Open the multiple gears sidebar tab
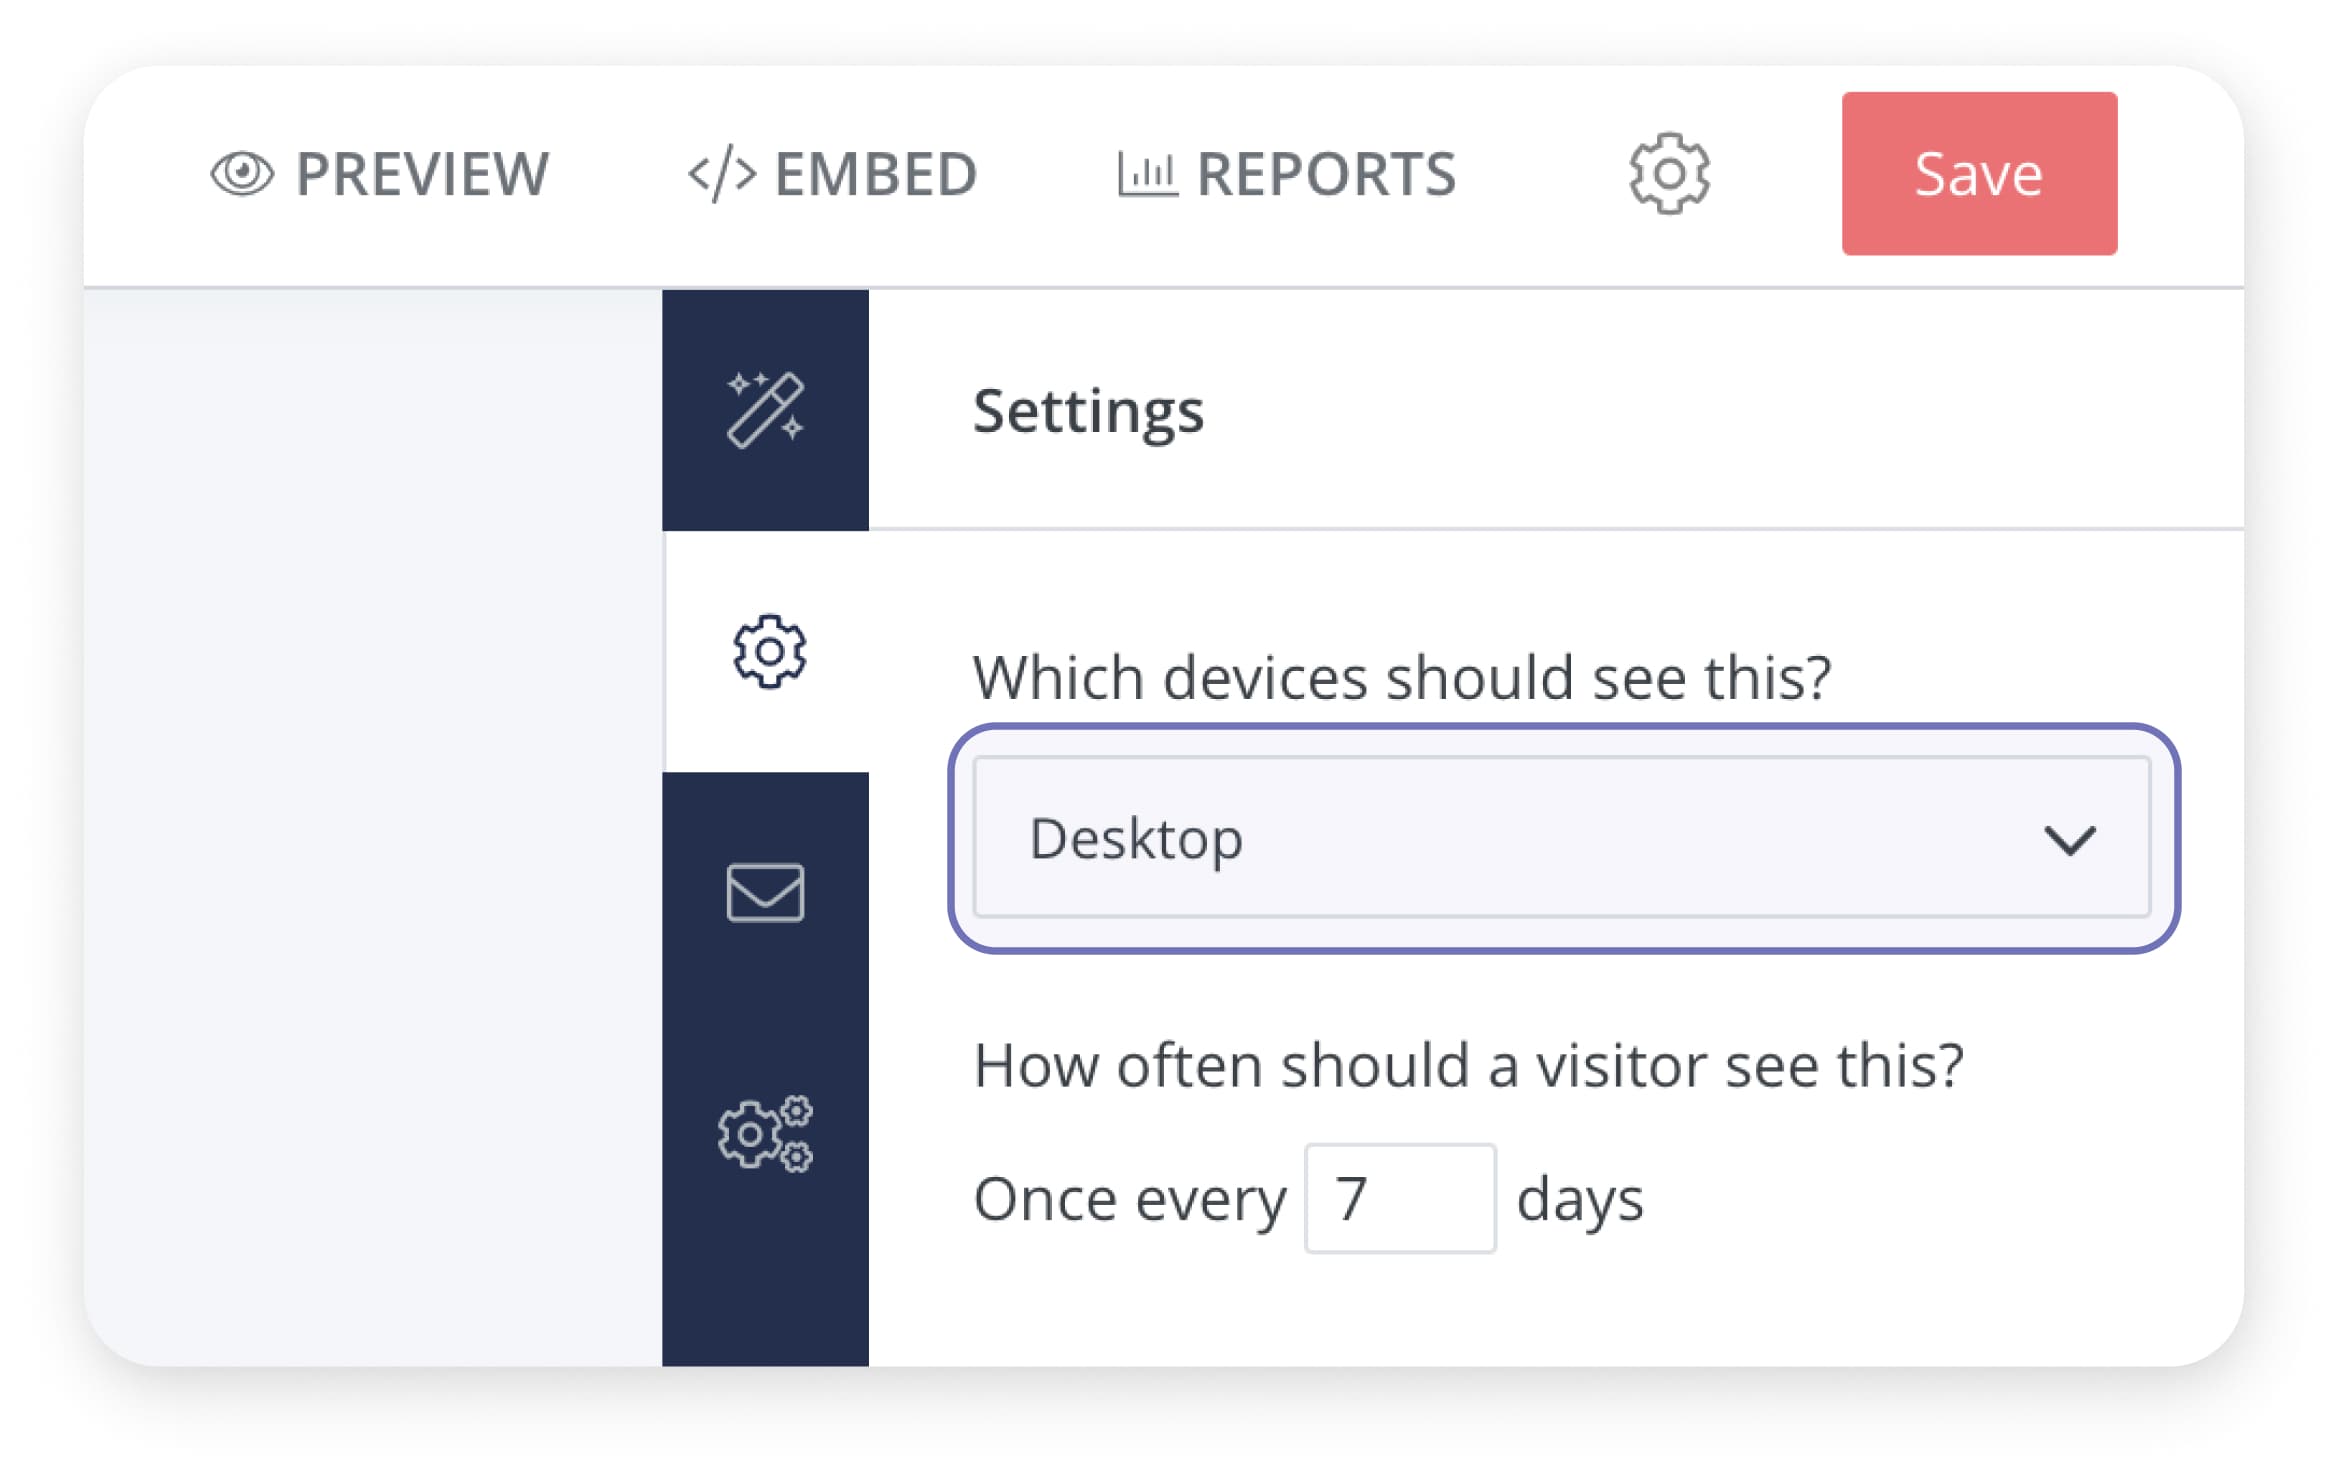The image size is (2341, 1481). [765, 1133]
